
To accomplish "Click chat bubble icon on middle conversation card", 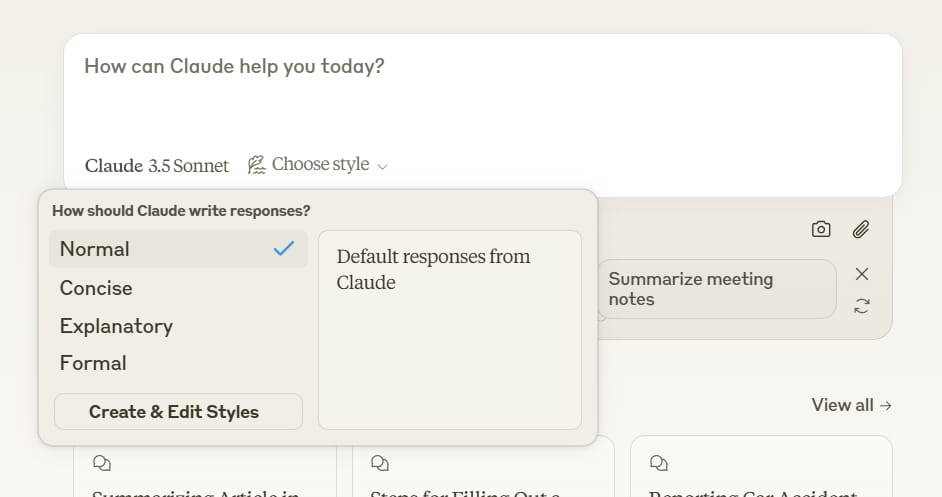I will 379,463.
